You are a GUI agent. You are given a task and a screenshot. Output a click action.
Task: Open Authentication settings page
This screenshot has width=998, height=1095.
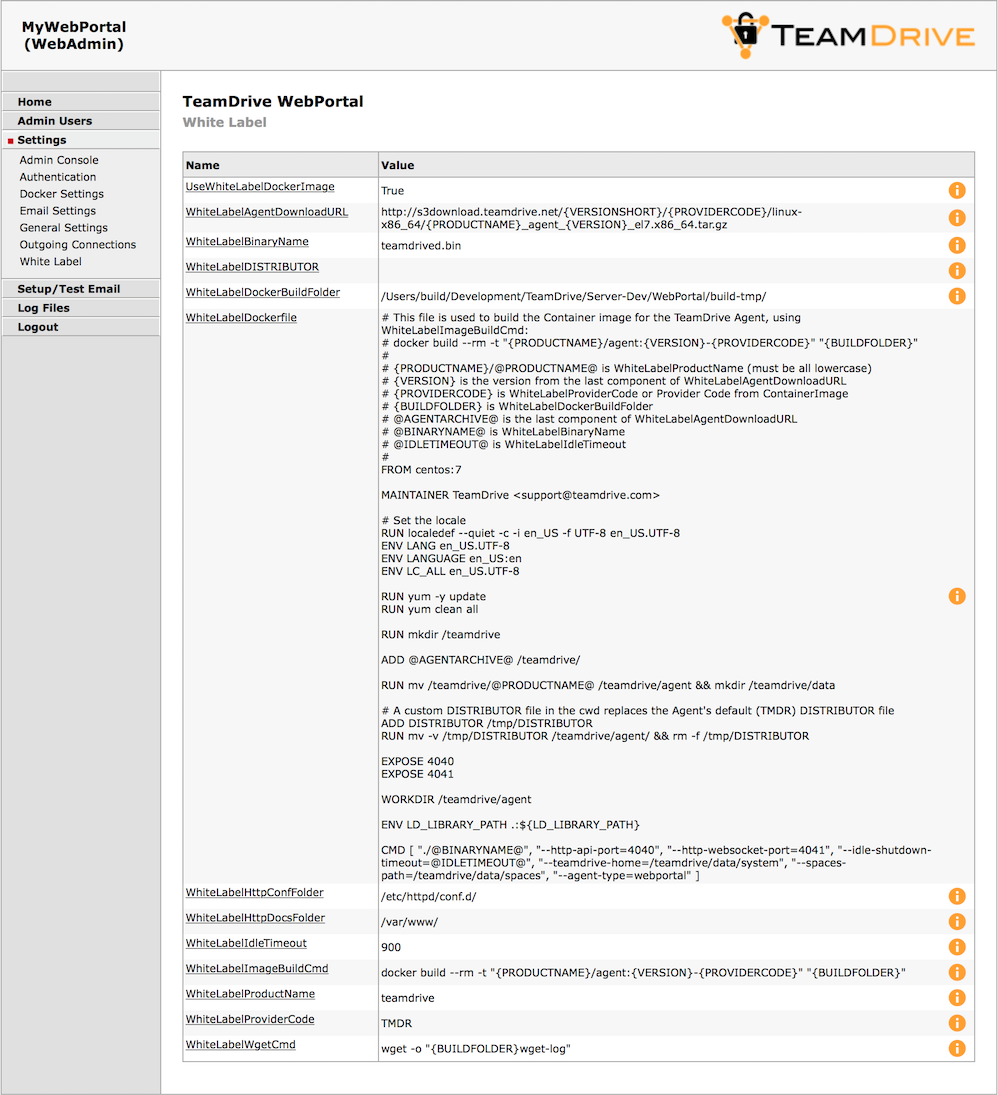(x=58, y=177)
